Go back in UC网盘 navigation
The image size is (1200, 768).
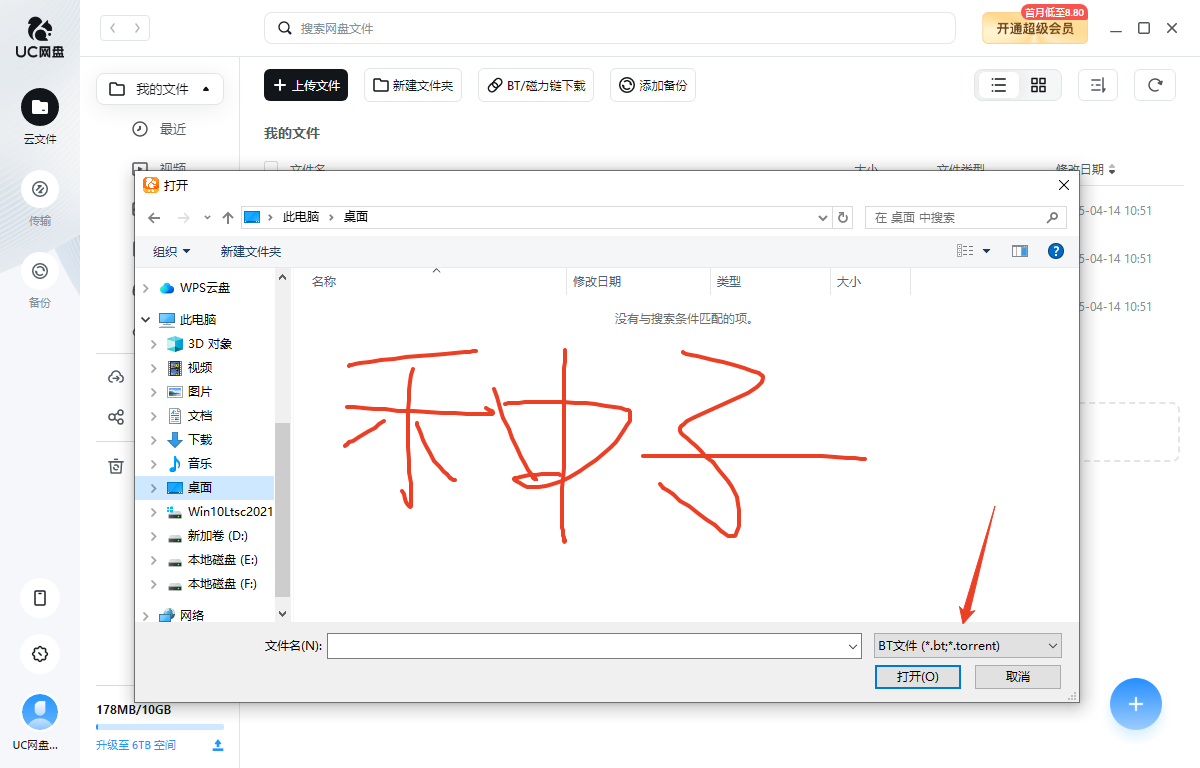click(113, 28)
